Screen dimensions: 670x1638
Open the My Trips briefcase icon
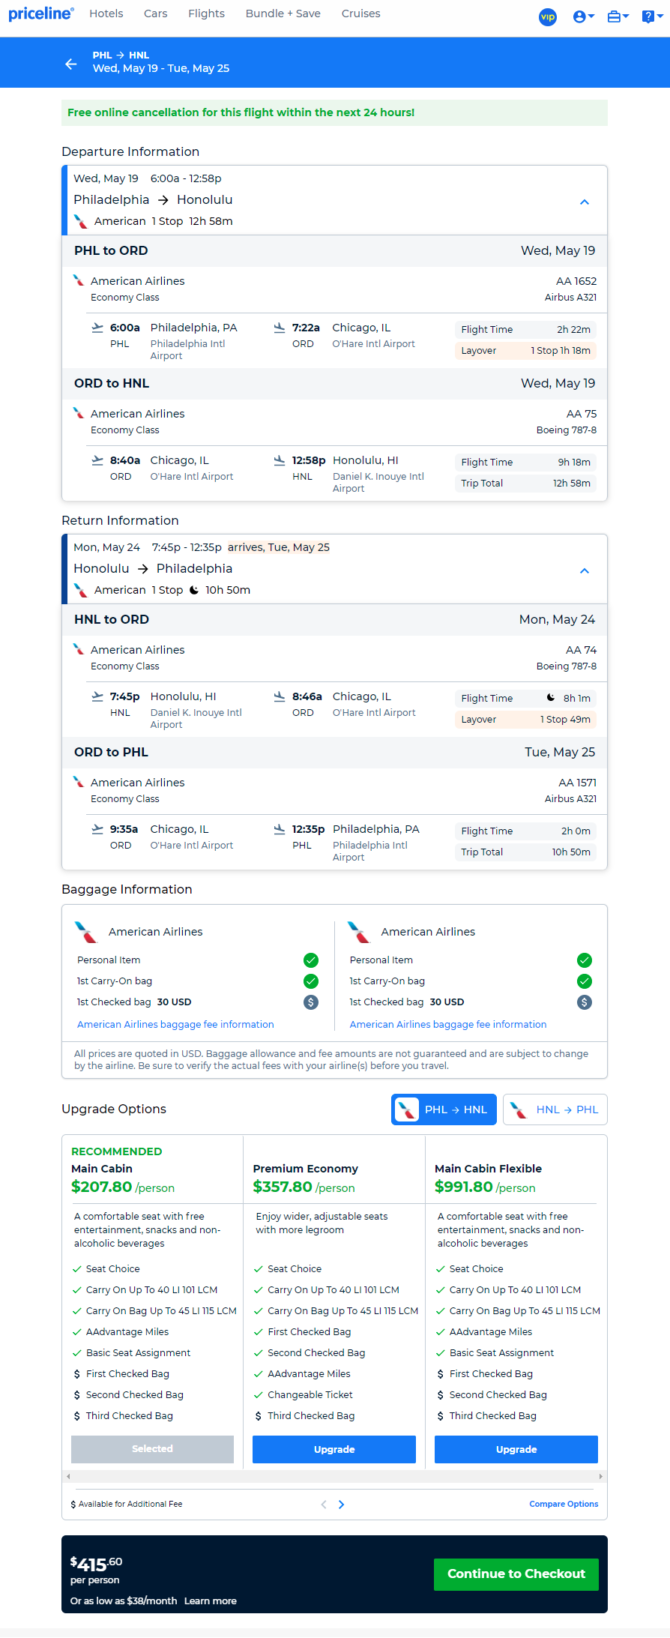click(x=617, y=17)
